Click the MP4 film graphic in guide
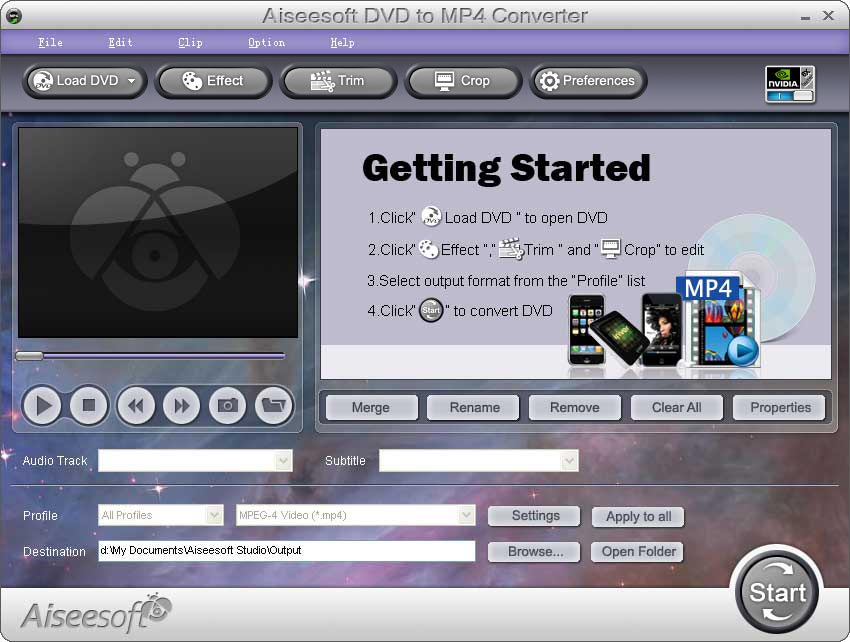The image size is (850, 642). click(717, 320)
